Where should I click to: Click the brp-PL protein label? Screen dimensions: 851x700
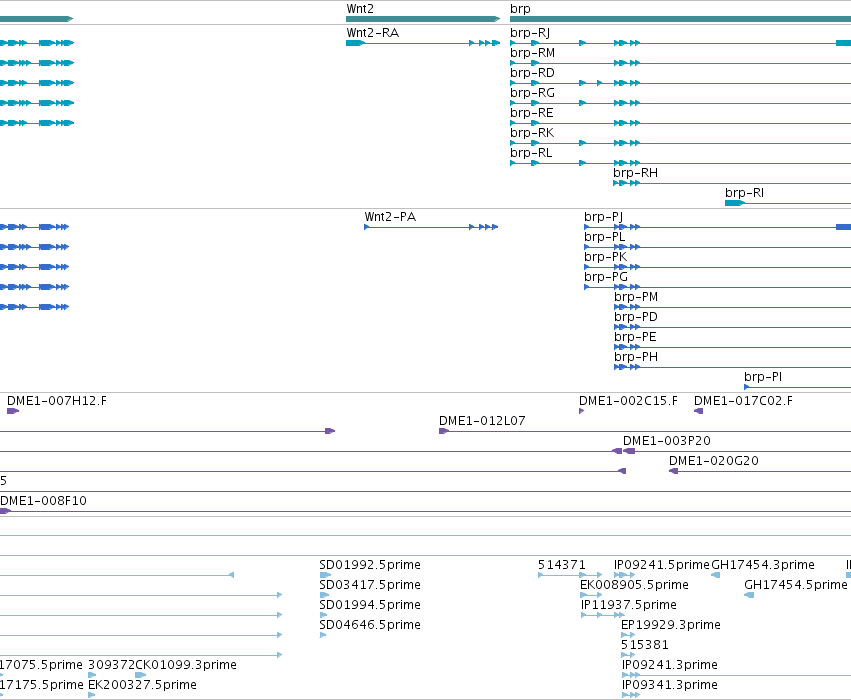pyautogui.click(x=604, y=237)
